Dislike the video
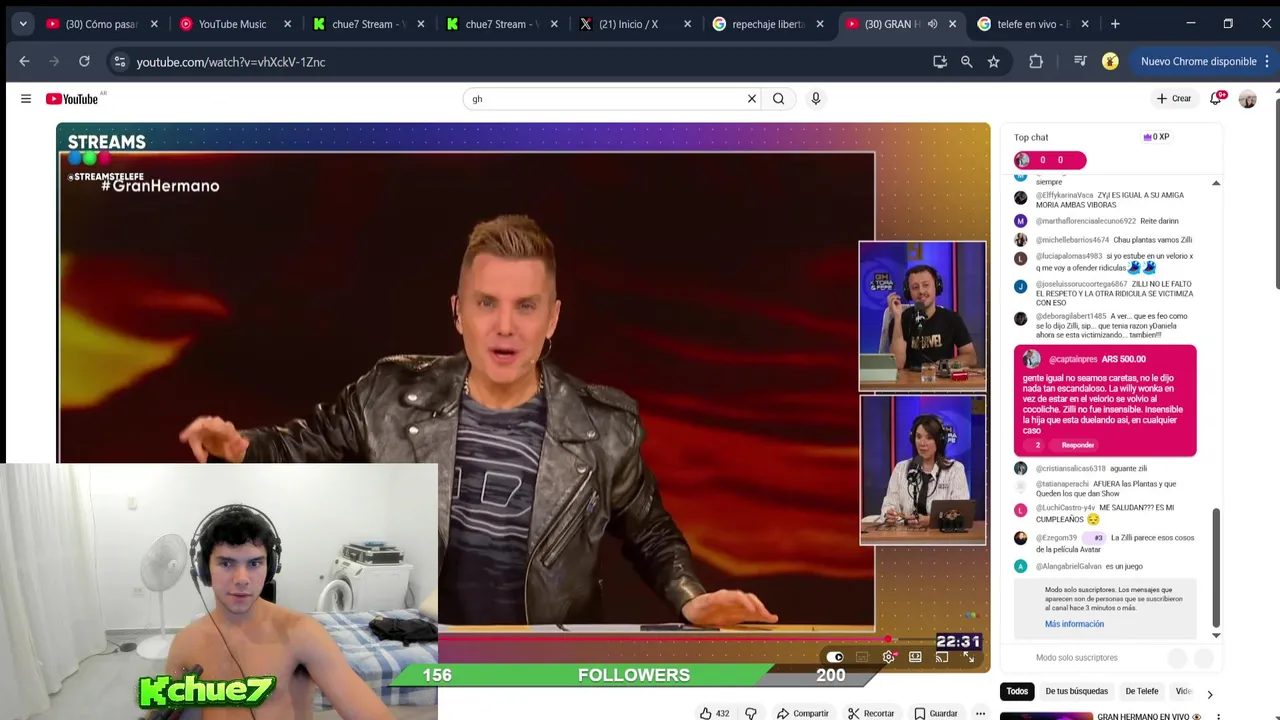Viewport: 1280px width, 720px height. [x=751, y=713]
